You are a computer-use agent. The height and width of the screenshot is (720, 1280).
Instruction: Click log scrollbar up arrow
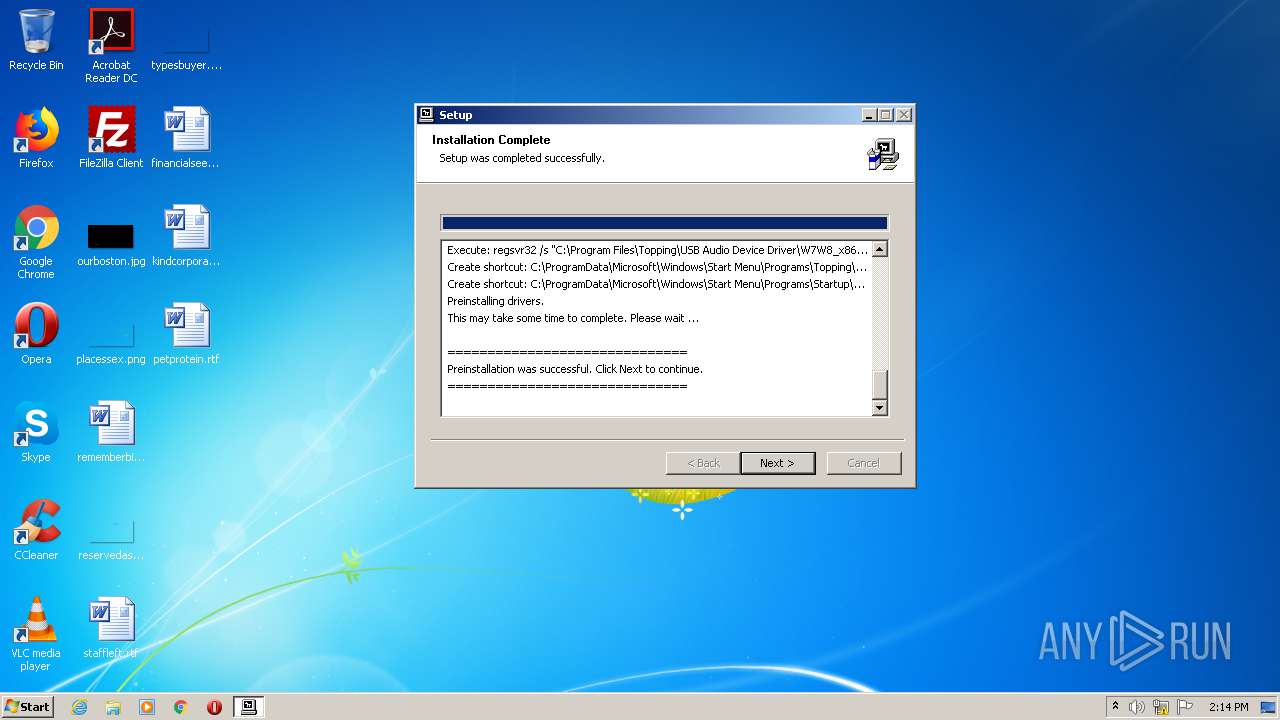point(880,250)
